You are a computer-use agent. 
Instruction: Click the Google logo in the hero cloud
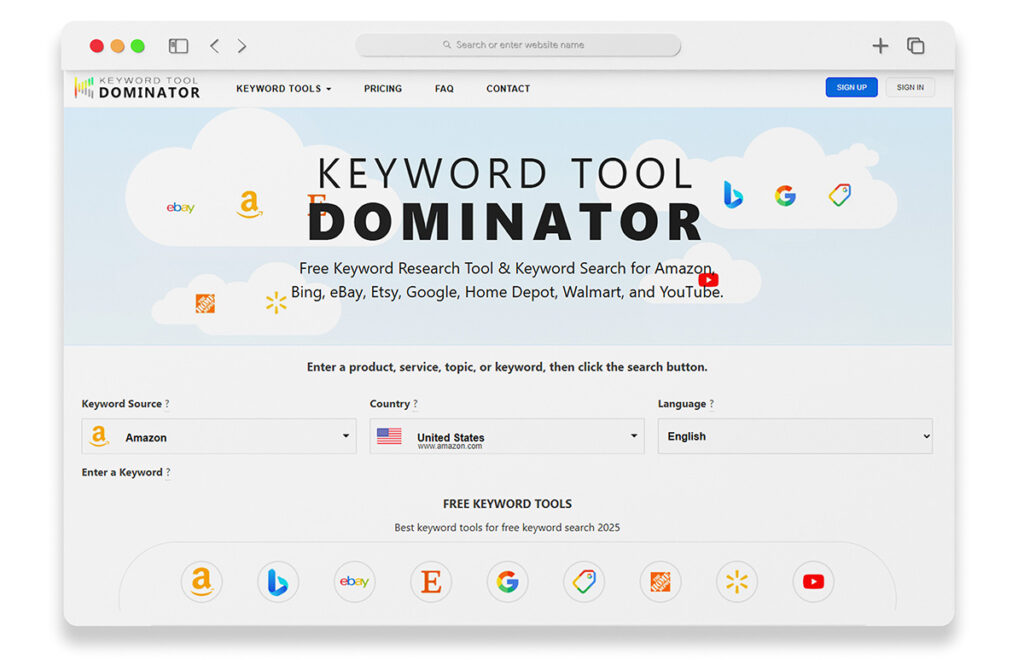[785, 195]
